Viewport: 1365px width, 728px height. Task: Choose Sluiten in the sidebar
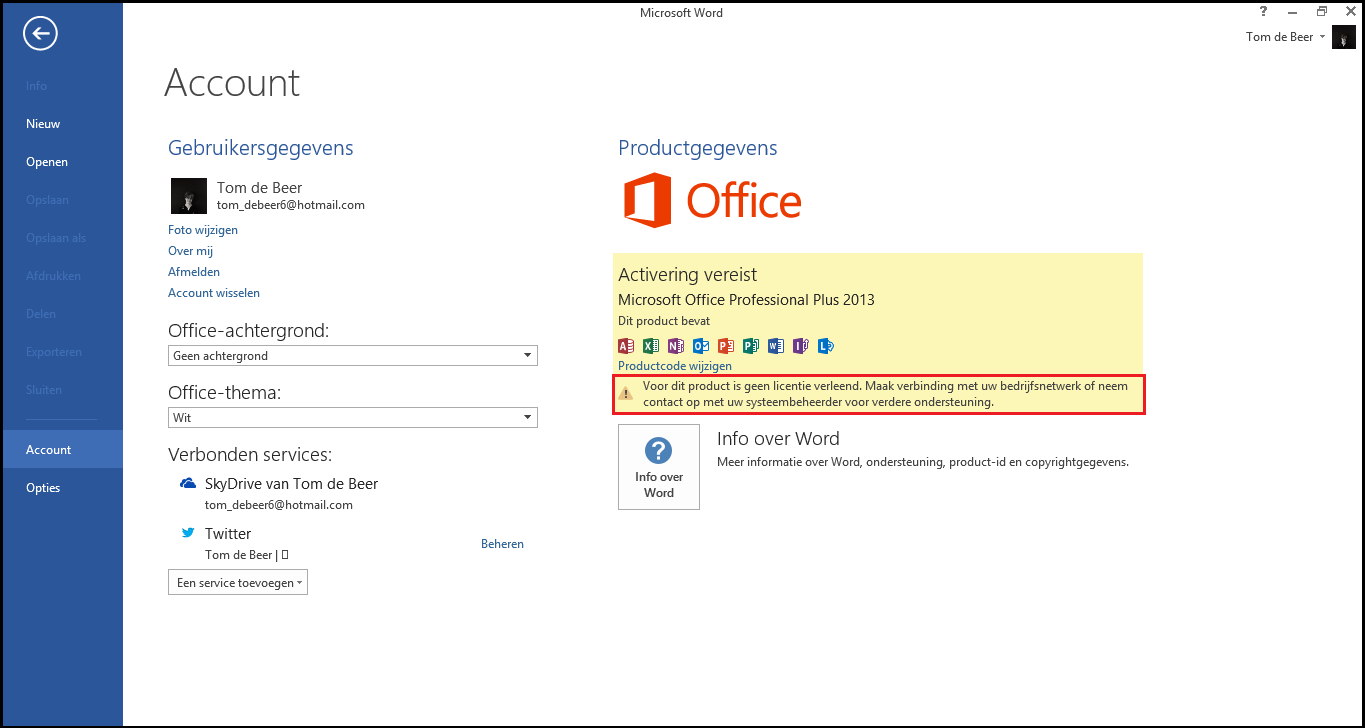click(x=61, y=390)
